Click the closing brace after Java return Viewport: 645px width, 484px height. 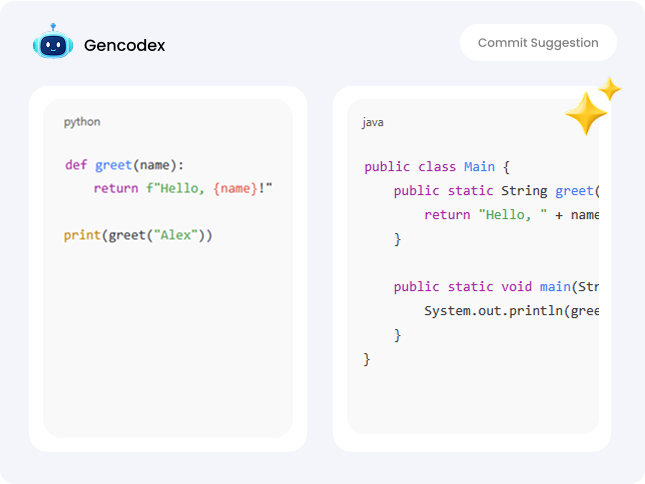(397, 239)
